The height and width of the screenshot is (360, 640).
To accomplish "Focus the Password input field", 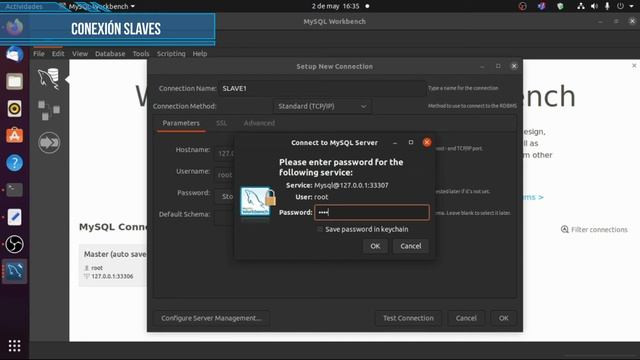I will coord(372,212).
